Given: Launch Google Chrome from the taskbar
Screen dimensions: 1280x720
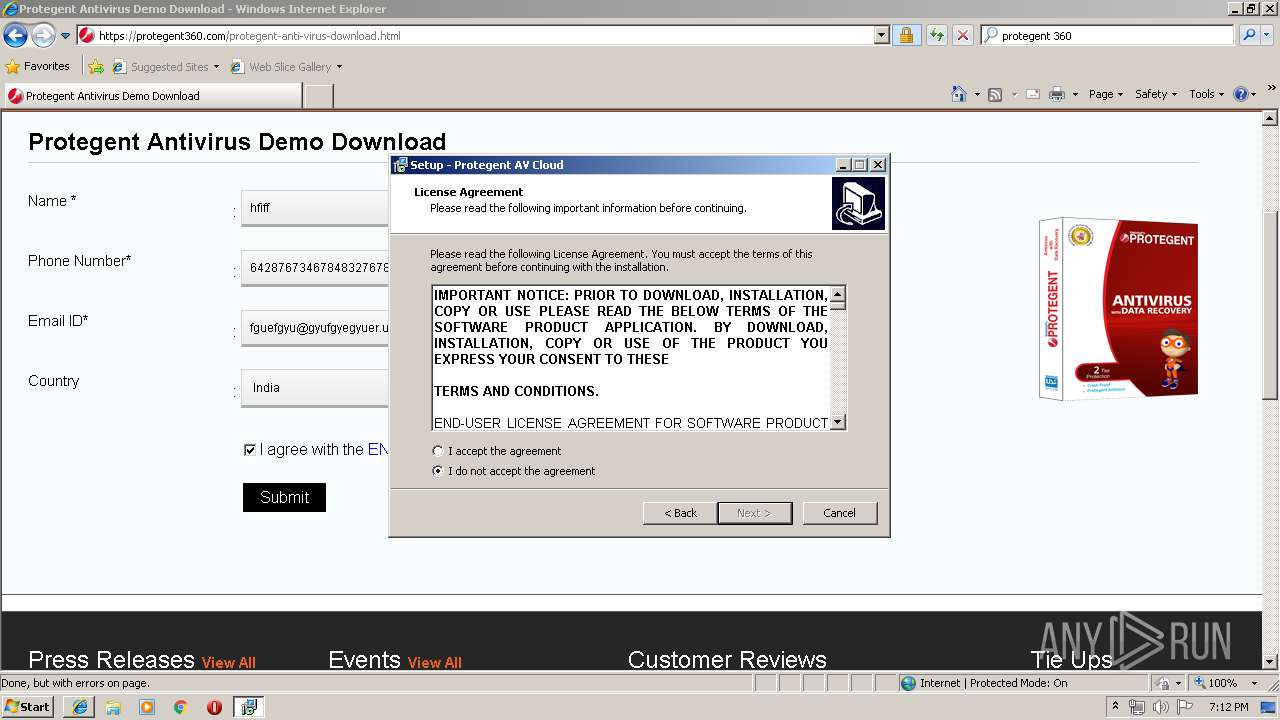Looking at the screenshot, I should tap(181, 707).
